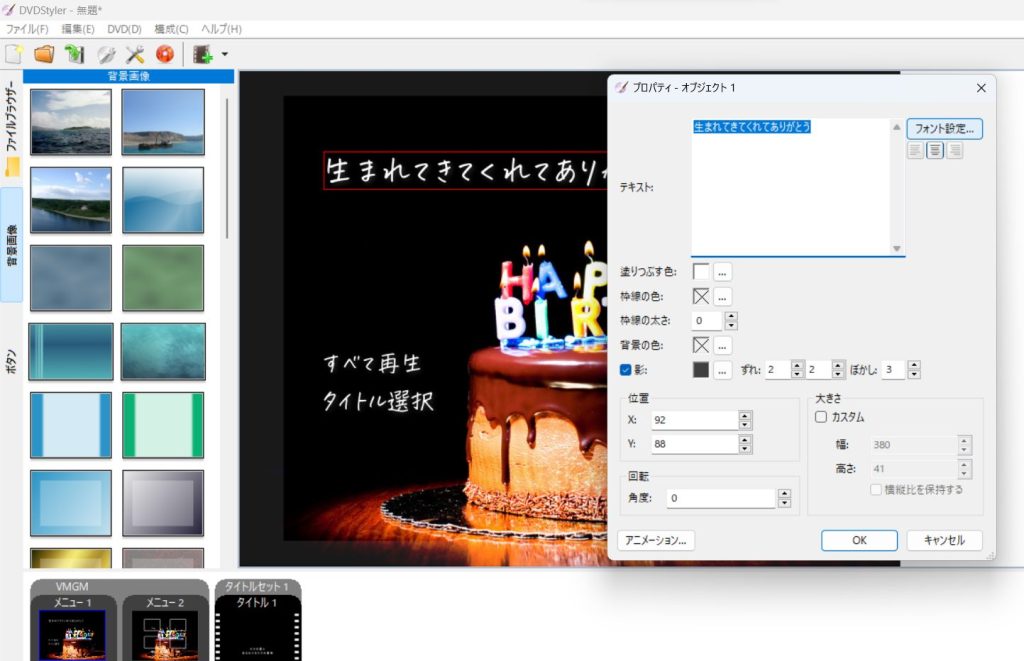Open a project with the folder icon
The height and width of the screenshot is (661, 1024).
pyautogui.click(x=44, y=54)
